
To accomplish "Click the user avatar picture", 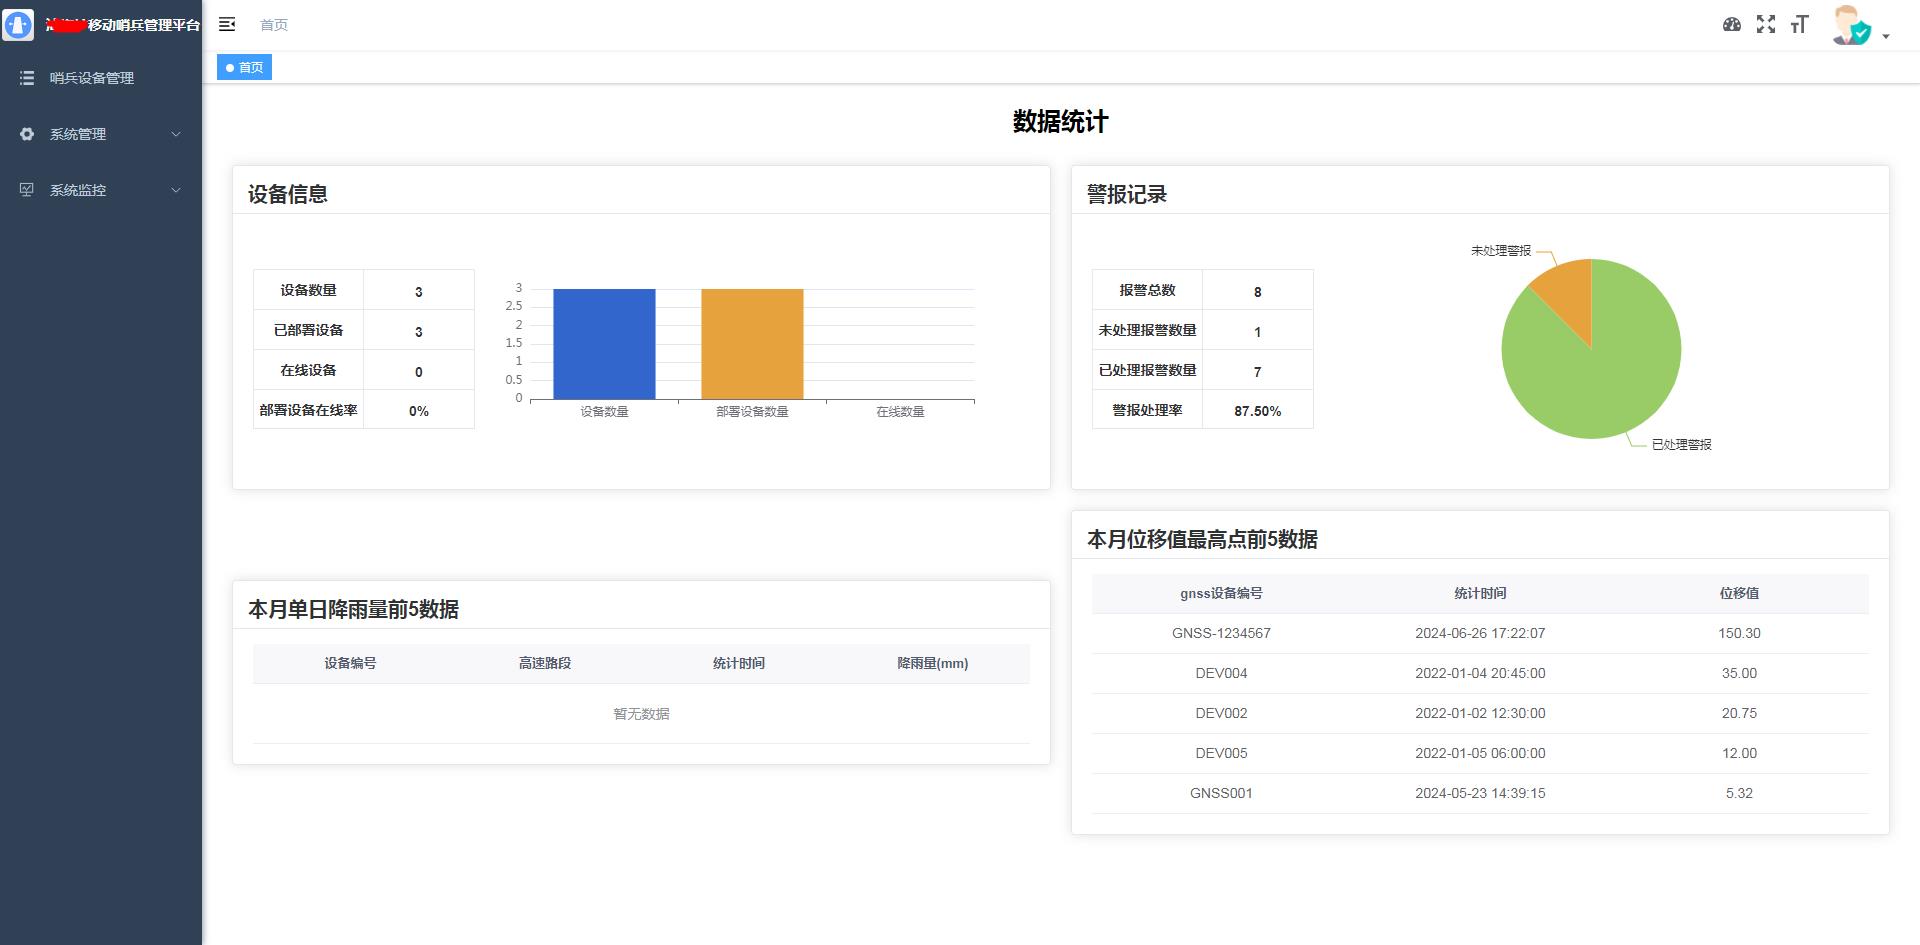I will pyautogui.click(x=1851, y=26).
